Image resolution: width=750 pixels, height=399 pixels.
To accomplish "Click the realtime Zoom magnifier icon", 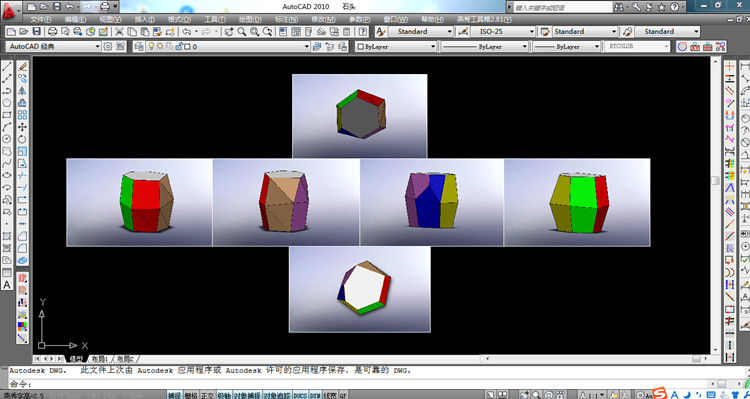I will (x=242, y=32).
